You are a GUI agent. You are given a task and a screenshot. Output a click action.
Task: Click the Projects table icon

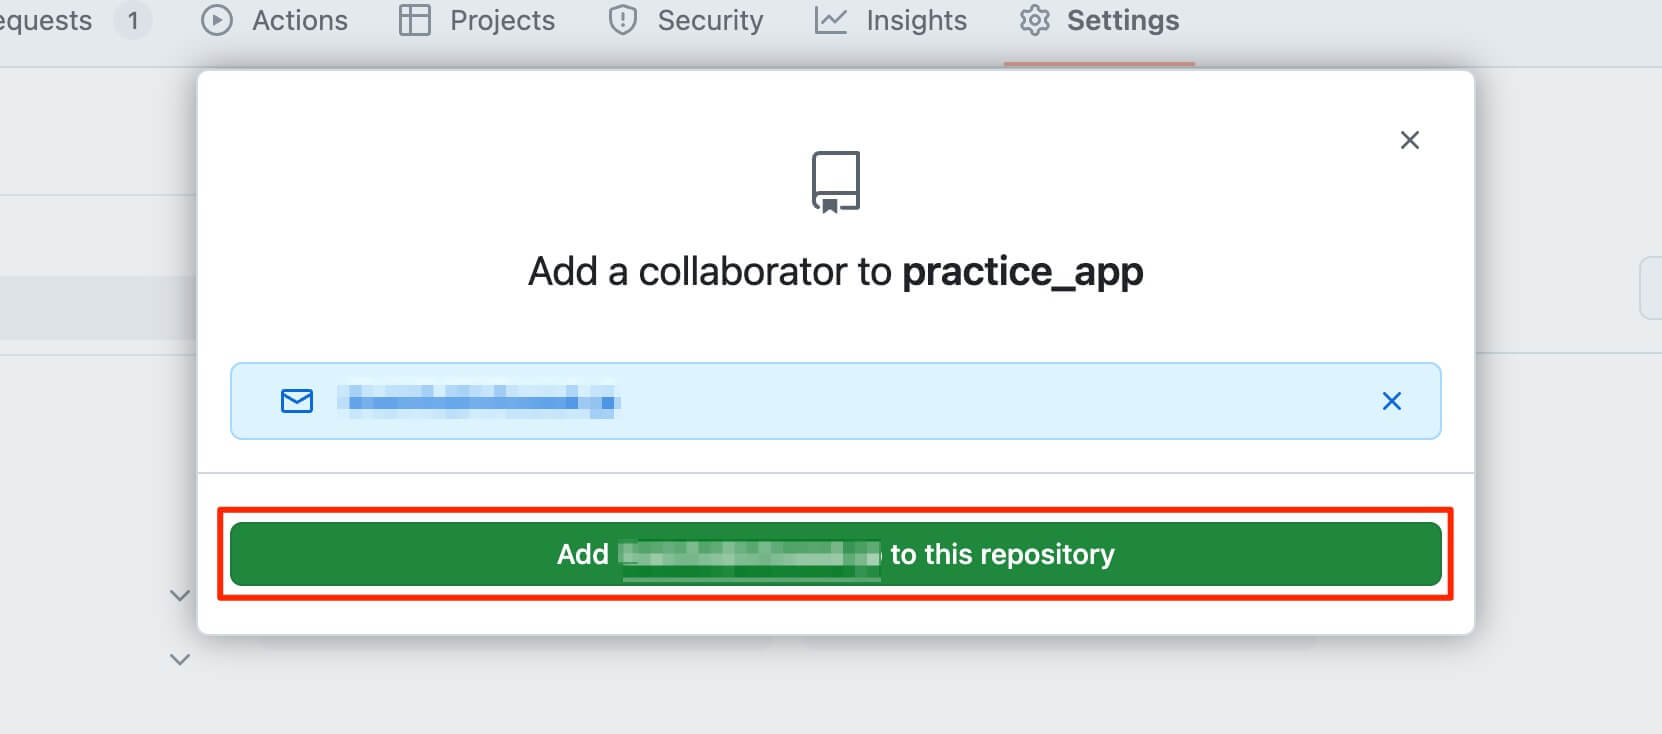[414, 20]
